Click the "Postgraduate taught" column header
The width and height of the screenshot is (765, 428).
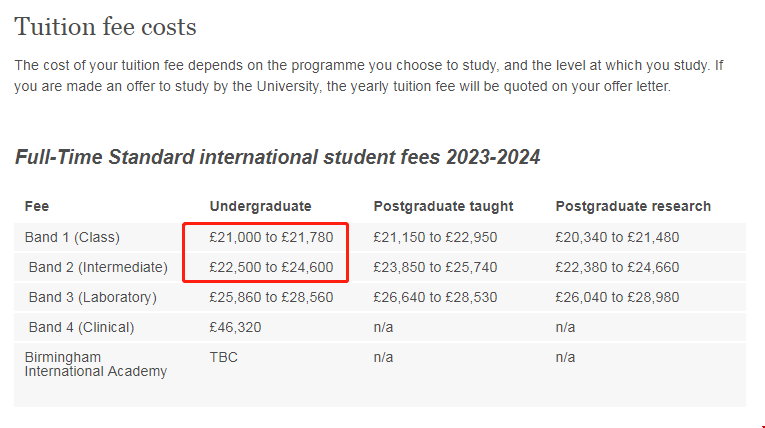(x=443, y=207)
